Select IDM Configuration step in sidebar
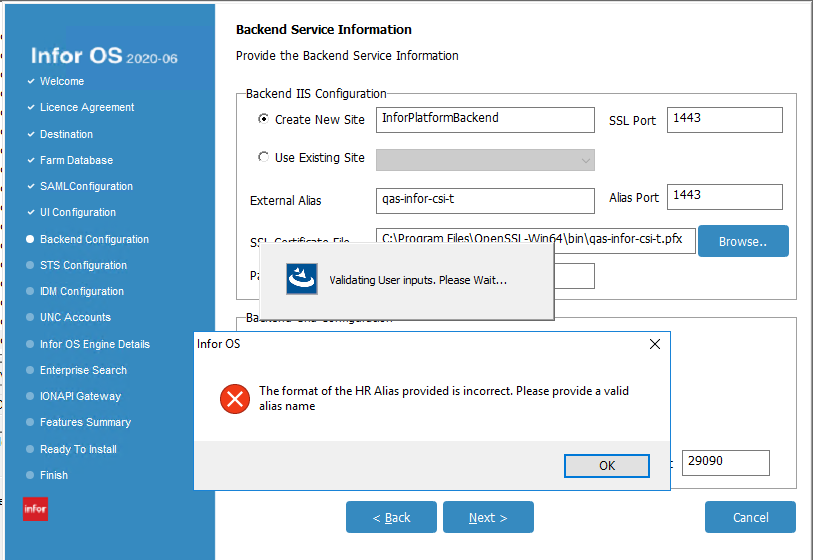 pyautogui.click(x=82, y=291)
